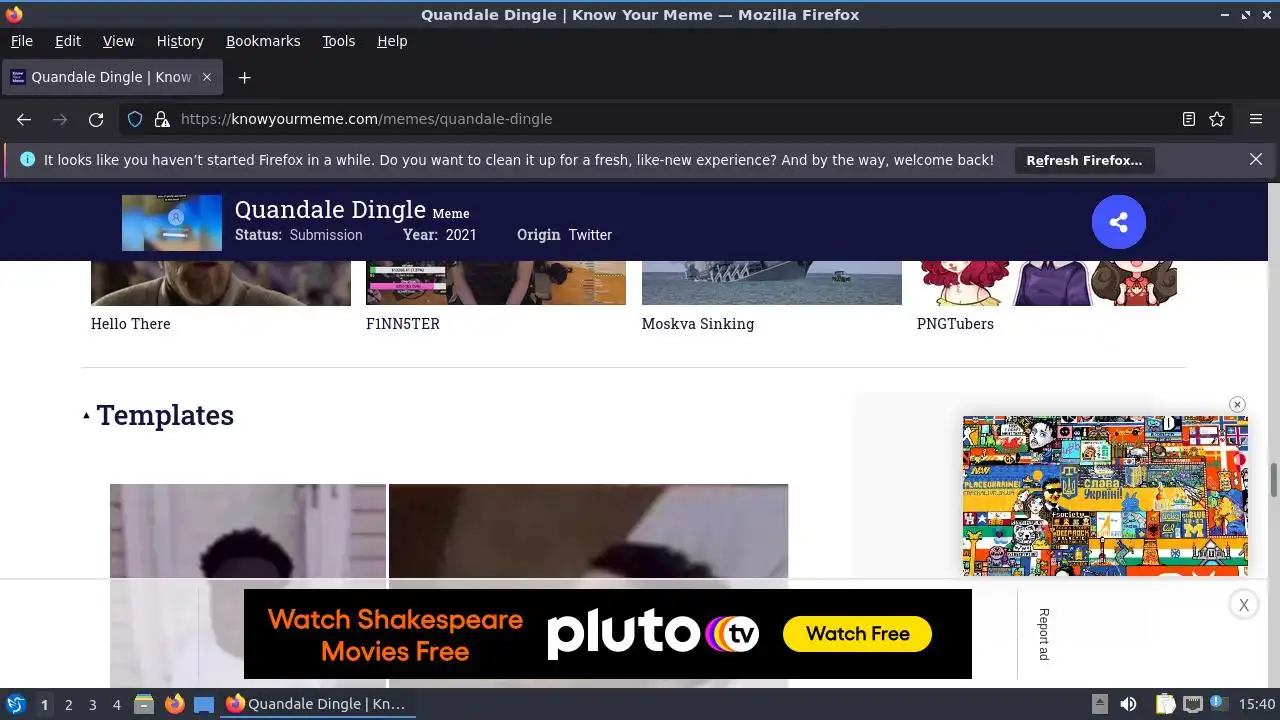The width and height of the screenshot is (1280, 720).
Task: Click the 15:40 clock in taskbar
Action: pos(1257,704)
